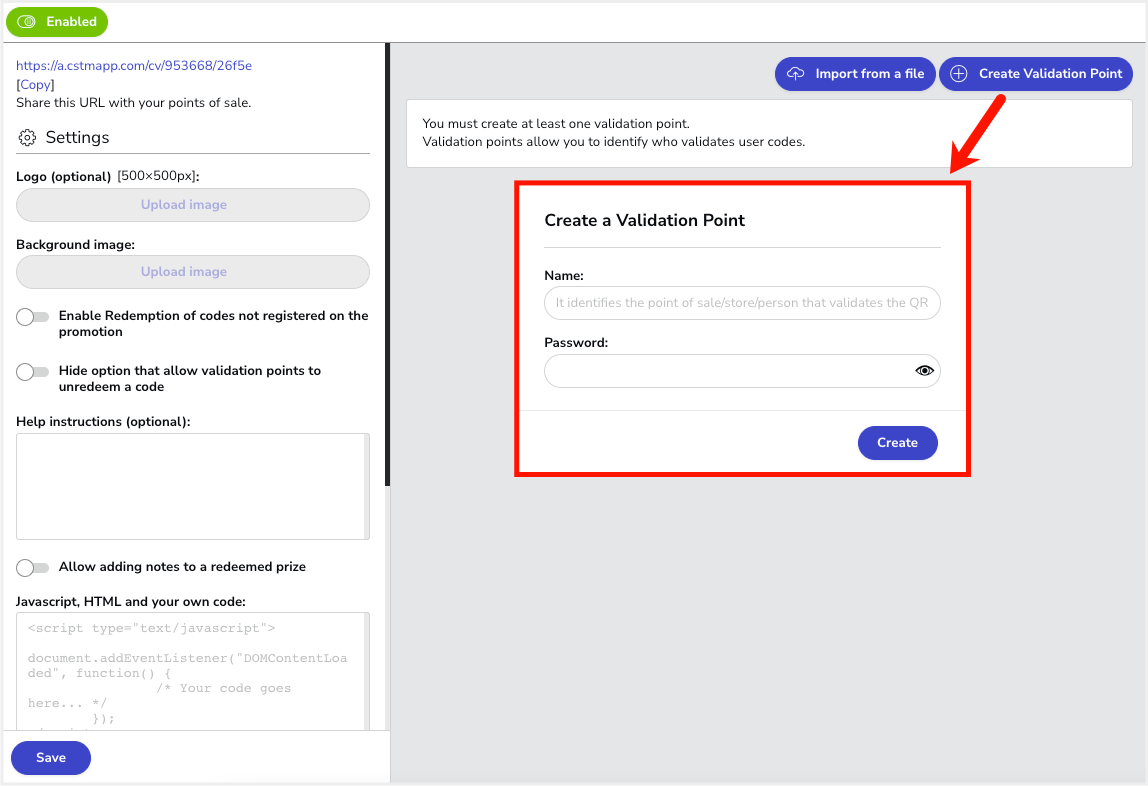This screenshot has height=786, width=1148.
Task: Enable Redemption of codes not registered toggle
Action: click(x=32, y=316)
